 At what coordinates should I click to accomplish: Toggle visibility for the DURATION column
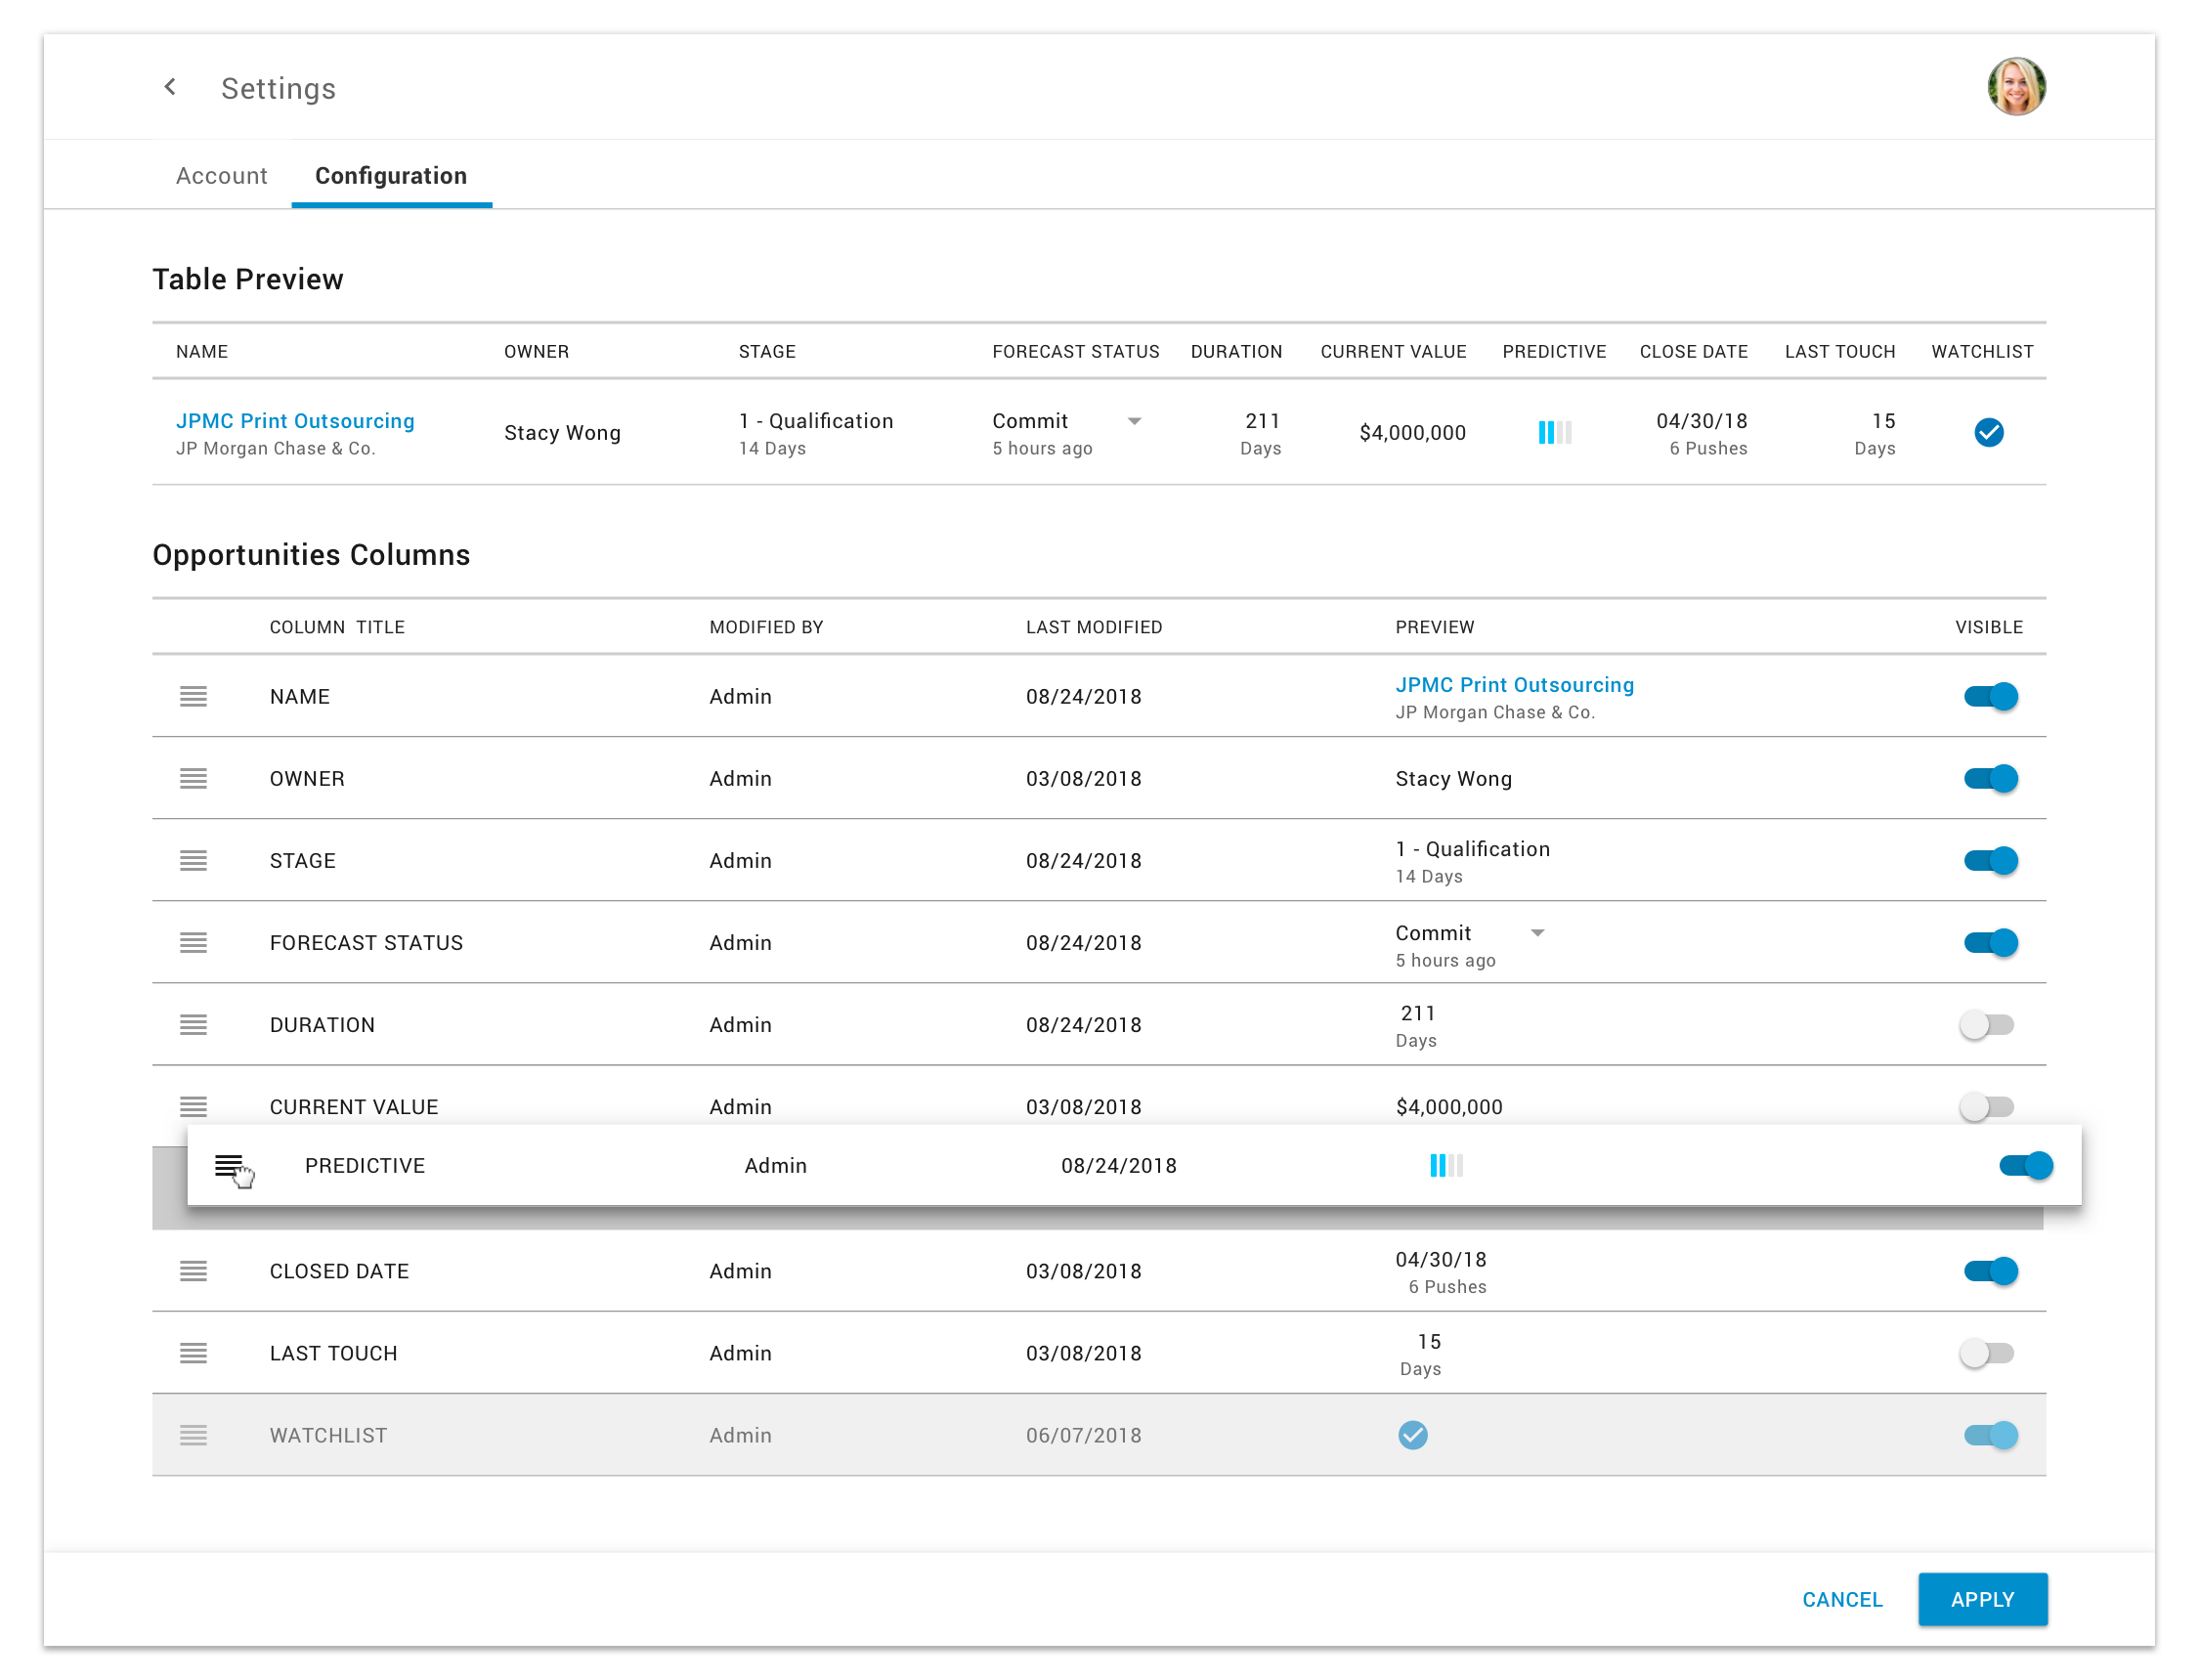1987,1024
